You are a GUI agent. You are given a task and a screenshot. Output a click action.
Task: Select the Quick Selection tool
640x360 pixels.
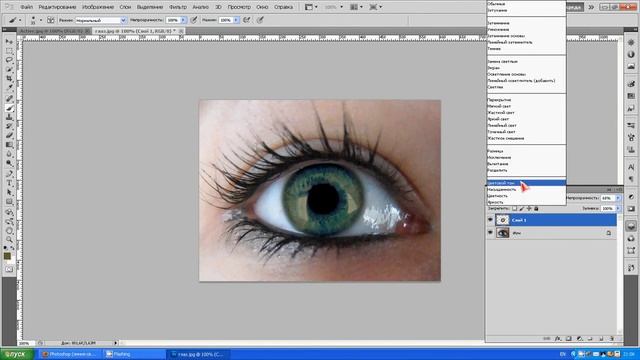point(9,69)
